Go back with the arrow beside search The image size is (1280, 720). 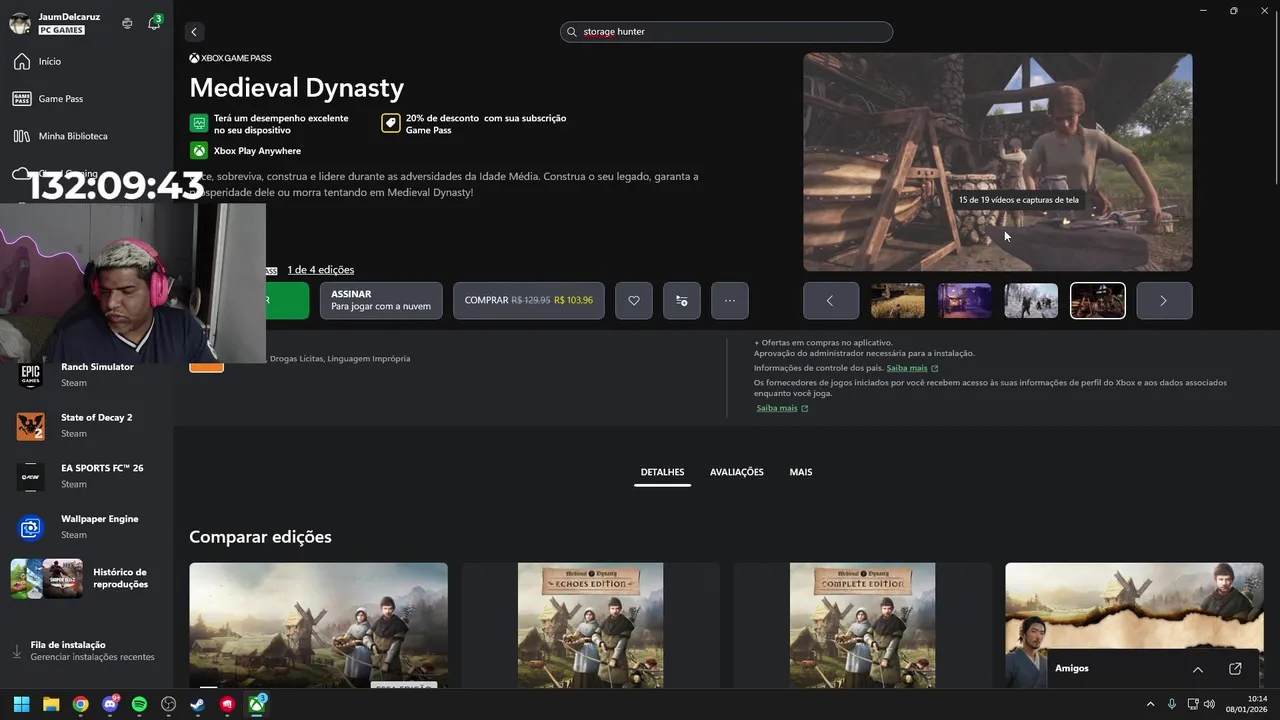(x=194, y=32)
